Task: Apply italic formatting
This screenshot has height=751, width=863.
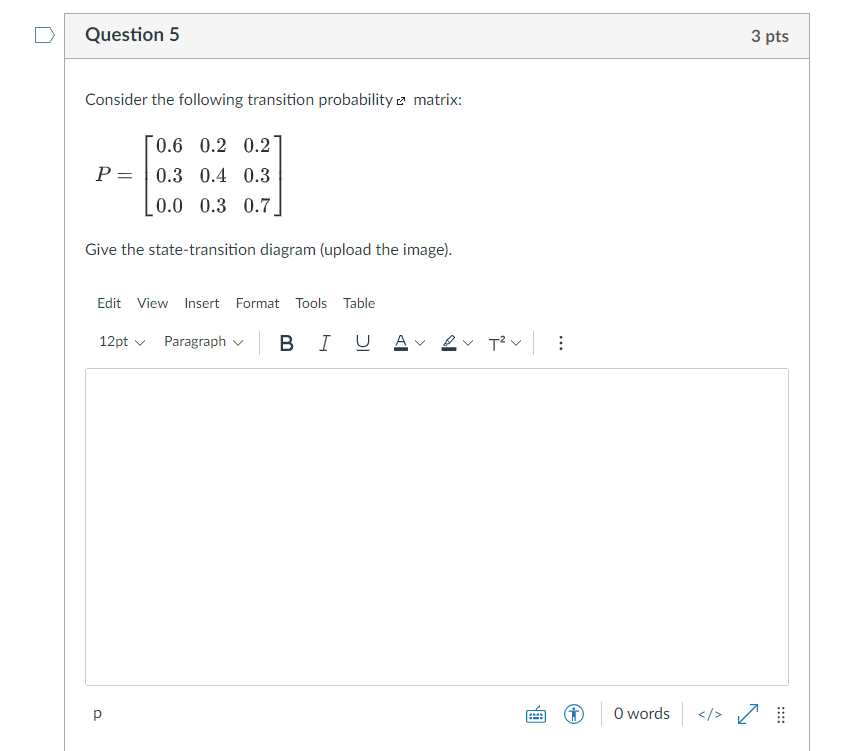Action: tap(324, 343)
